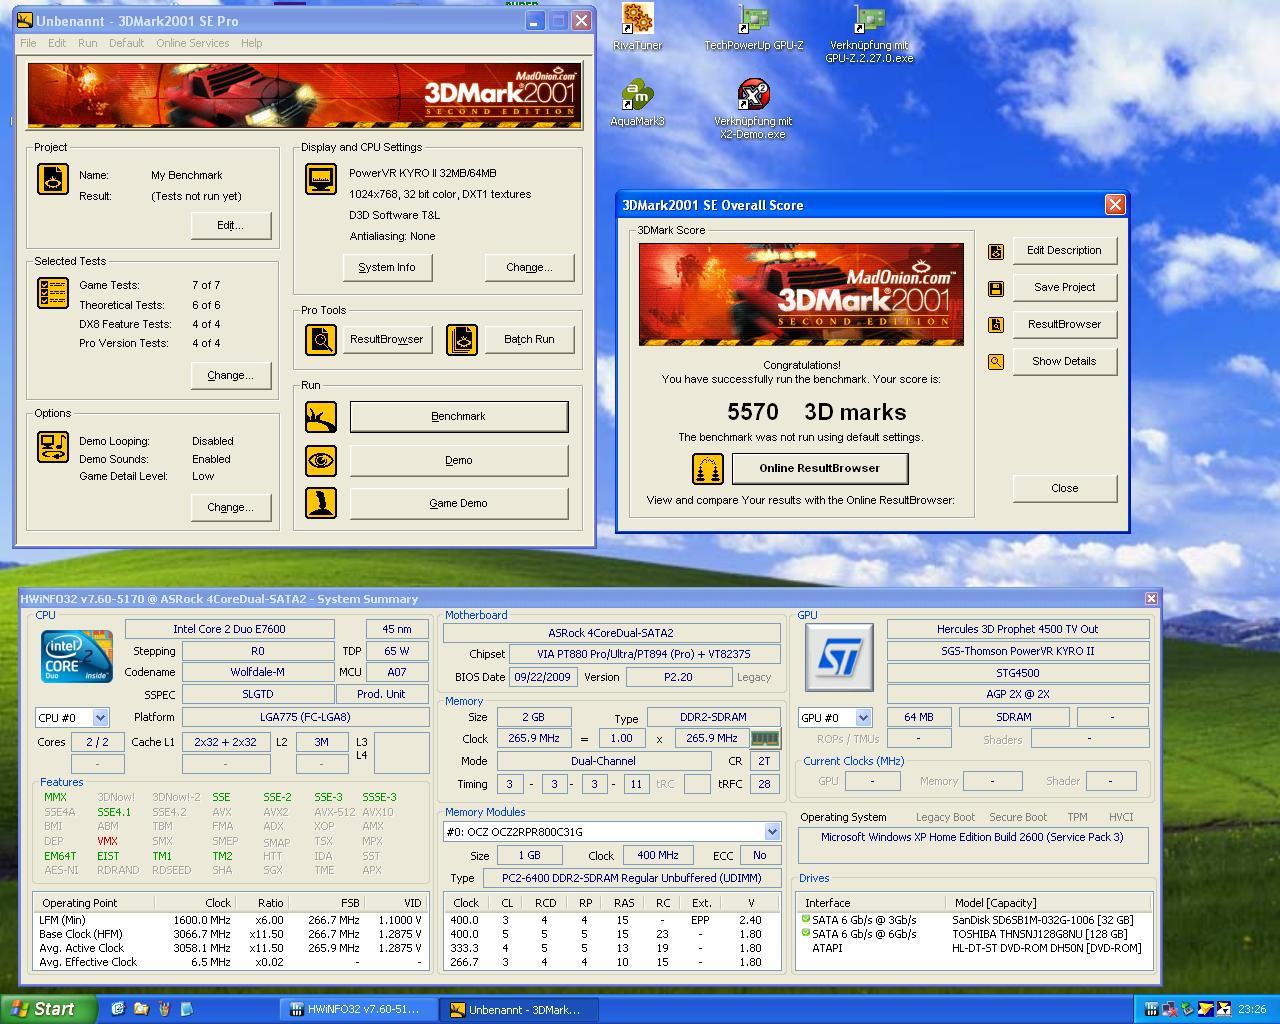1280x1024 pixels.
Task: Open the Run menu in 3DMark
Action: pos(88,43)
